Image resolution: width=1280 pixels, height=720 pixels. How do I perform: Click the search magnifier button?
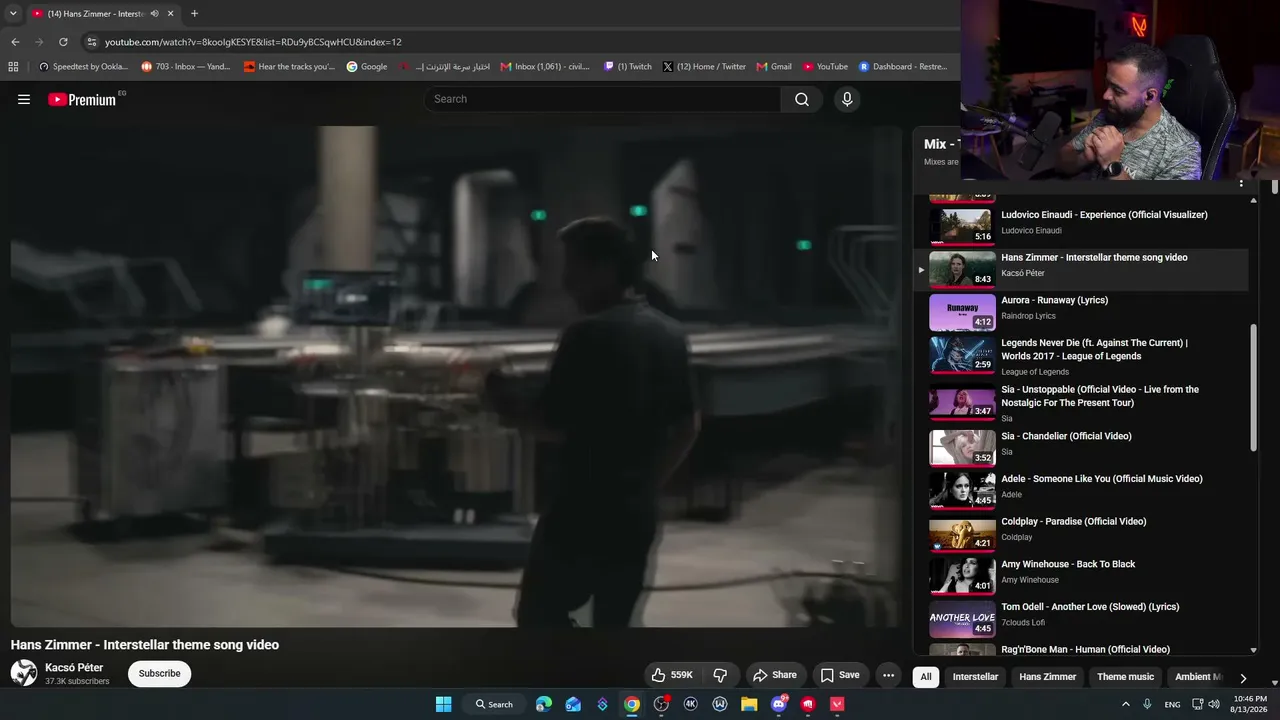(802, 99)
